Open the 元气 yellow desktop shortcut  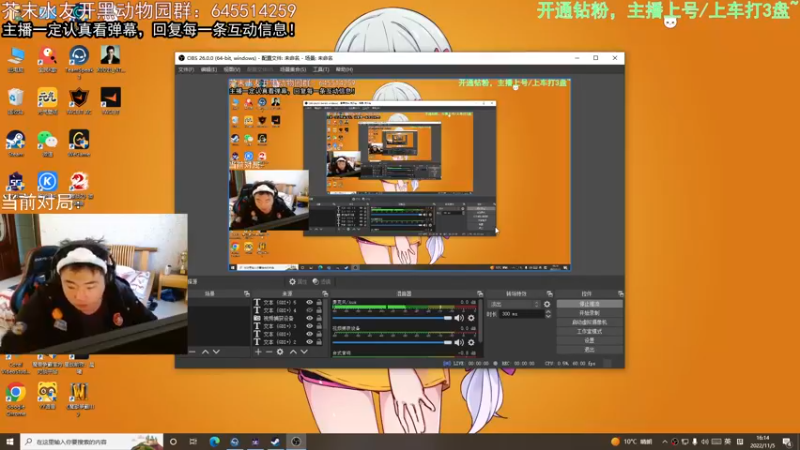pyautogui.click(x=47, y=101)
